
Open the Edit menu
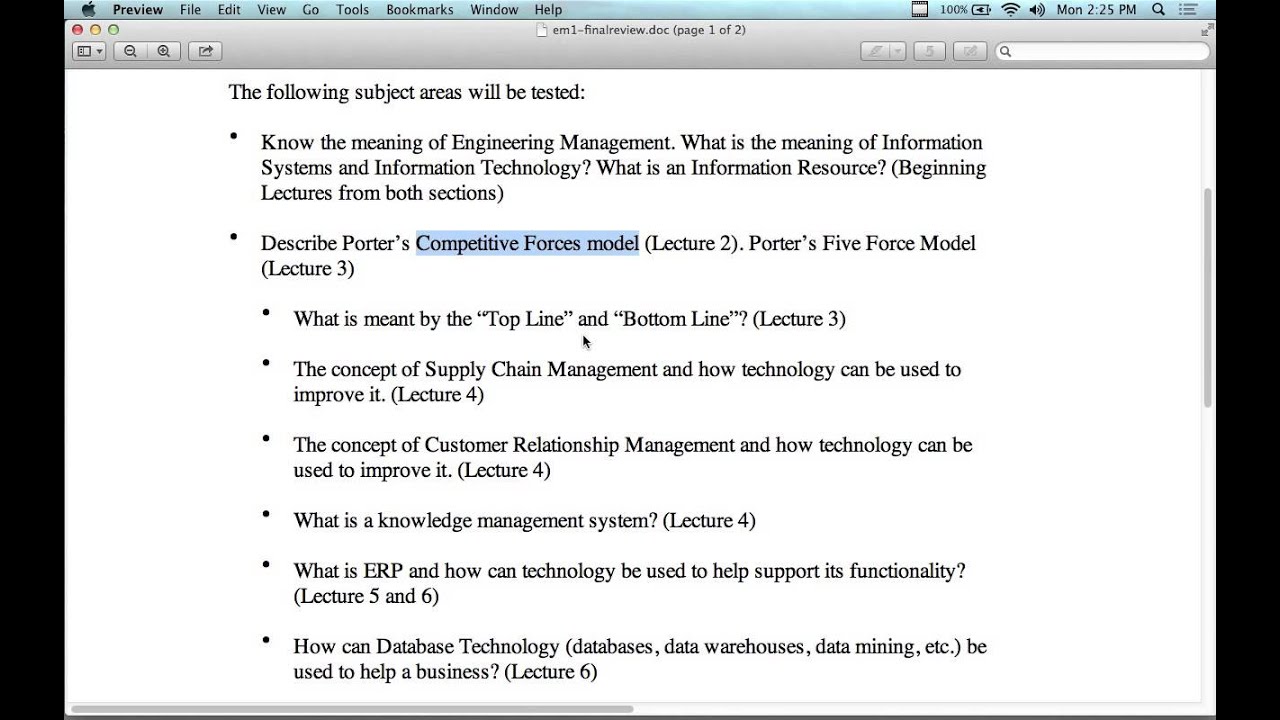(x=229, y=9)
